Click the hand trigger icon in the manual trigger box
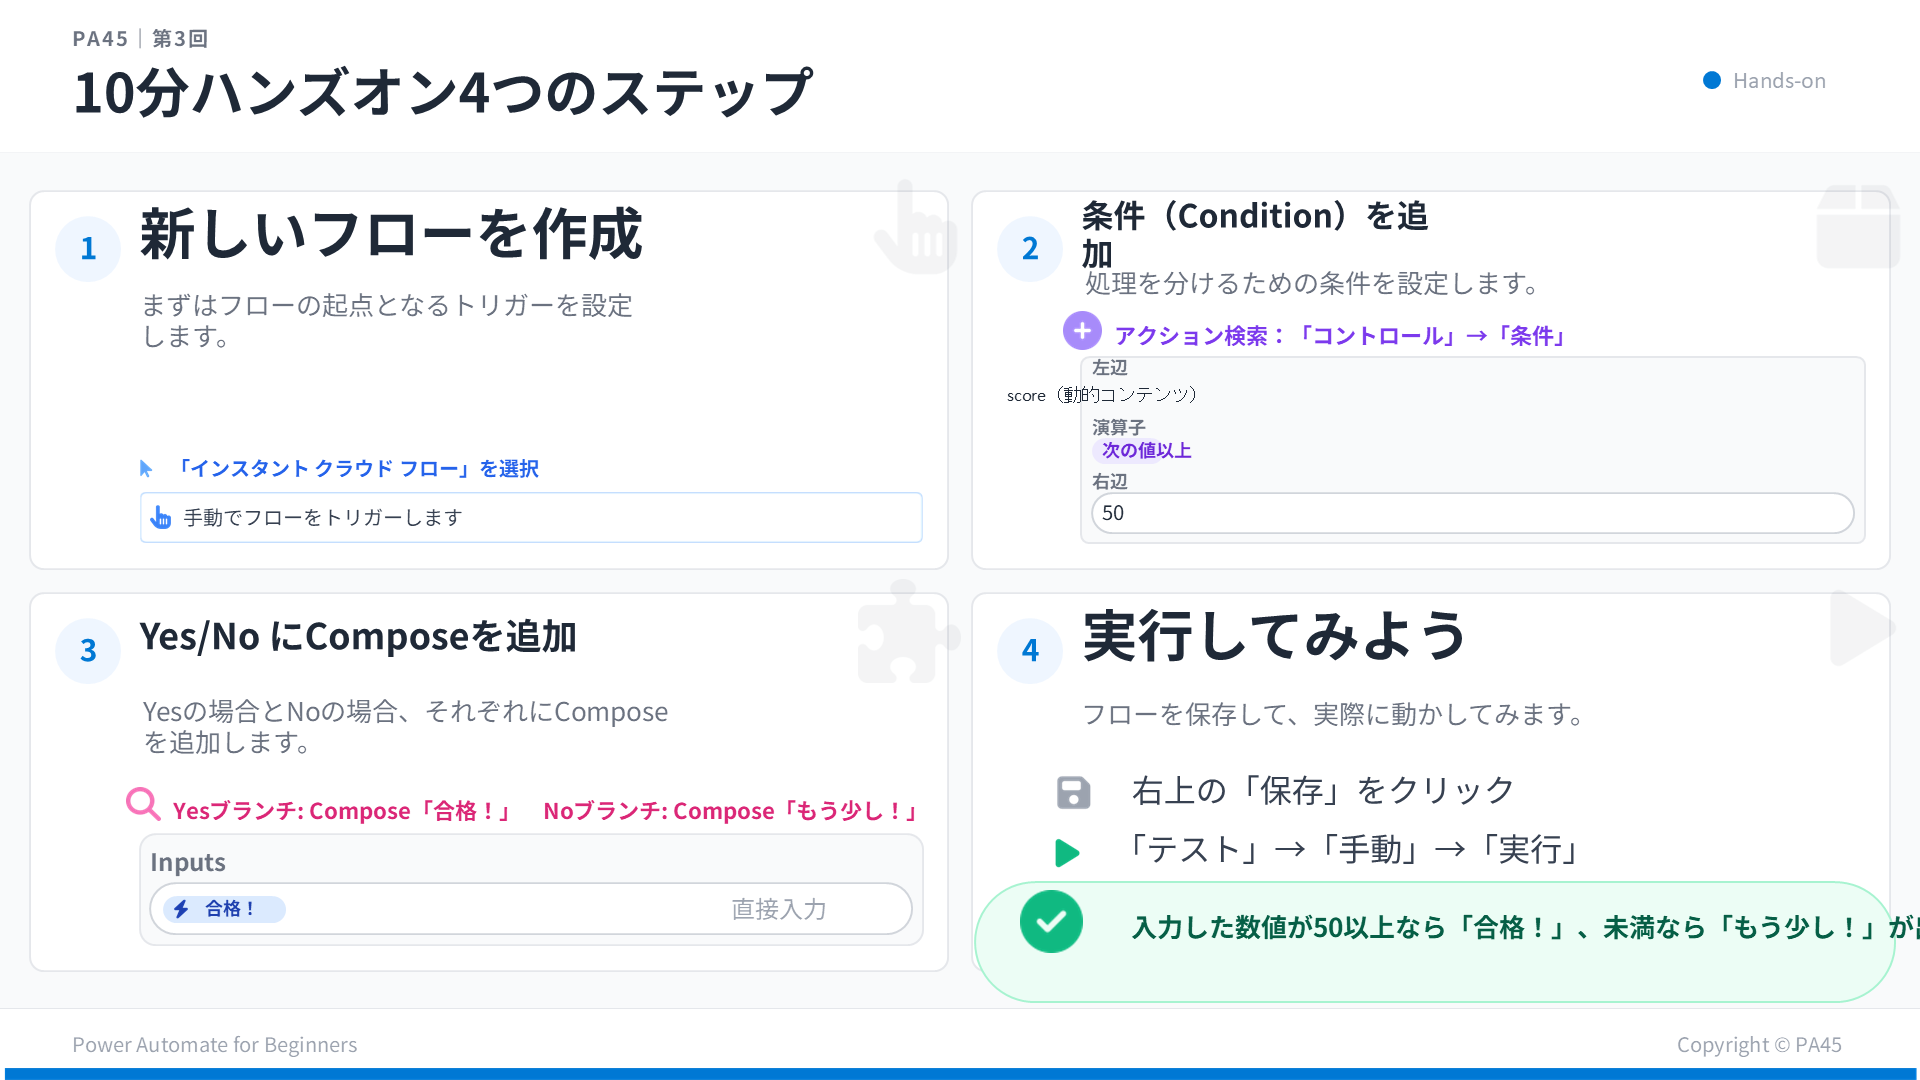Viewport: 1920px width, 1080px height. (160, 517)
